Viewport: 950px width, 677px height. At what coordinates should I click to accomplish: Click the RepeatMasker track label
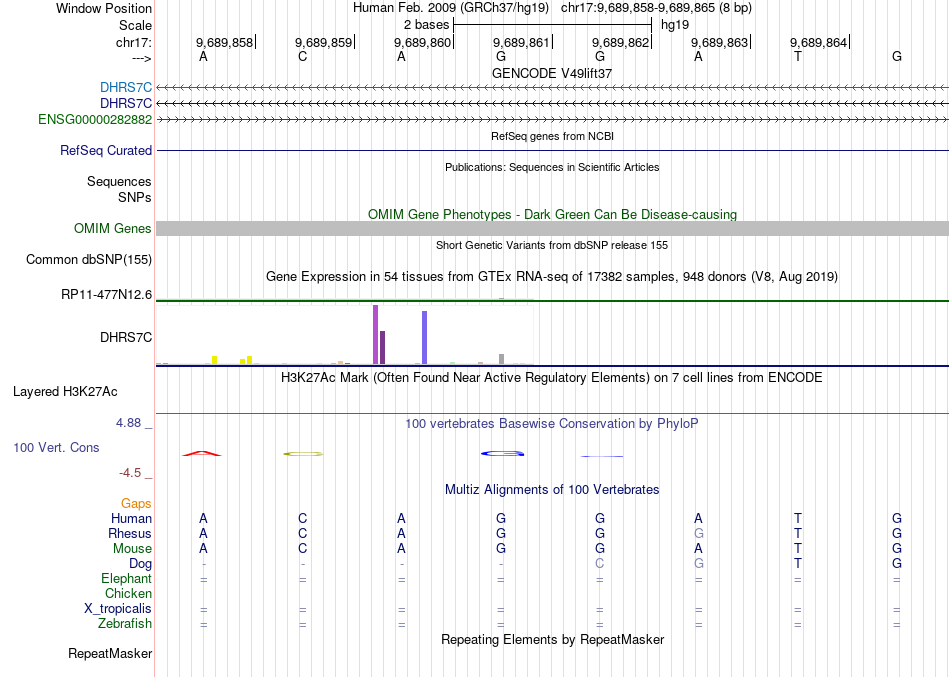110,653
